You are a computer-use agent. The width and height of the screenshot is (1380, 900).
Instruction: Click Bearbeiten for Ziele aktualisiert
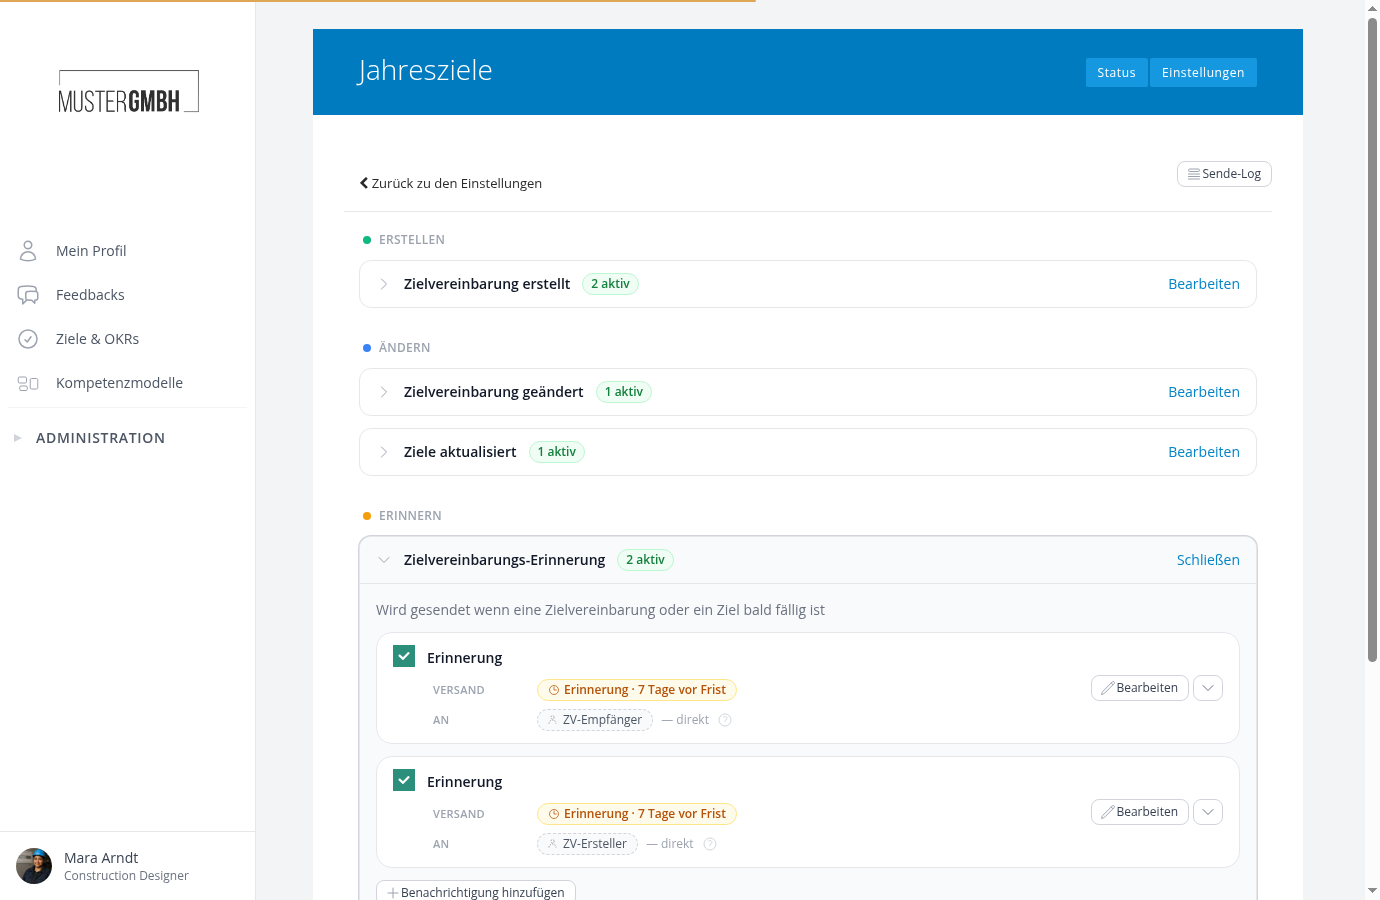(1204, 452)
